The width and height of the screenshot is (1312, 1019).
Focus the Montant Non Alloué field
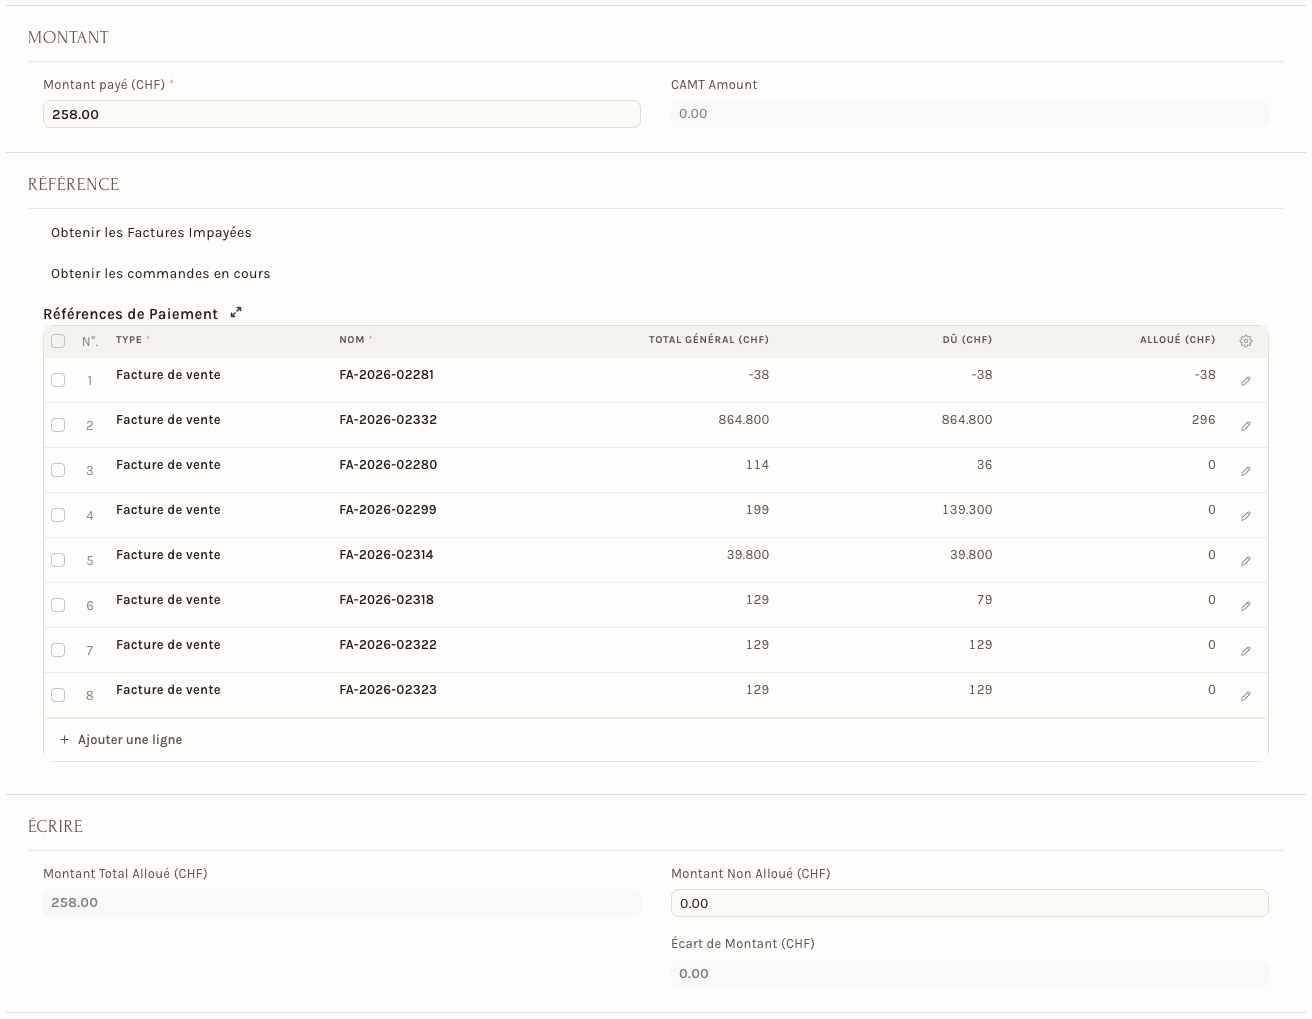pyautogui.click(x=969, y=903)
